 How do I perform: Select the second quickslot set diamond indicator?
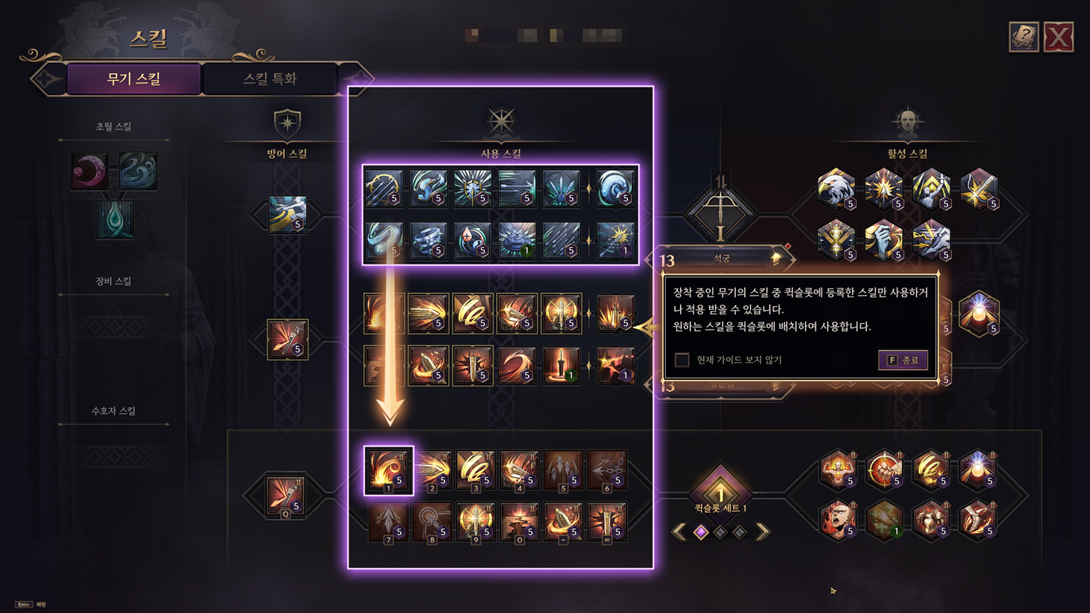pyautogui.click(x=721, y=532)
